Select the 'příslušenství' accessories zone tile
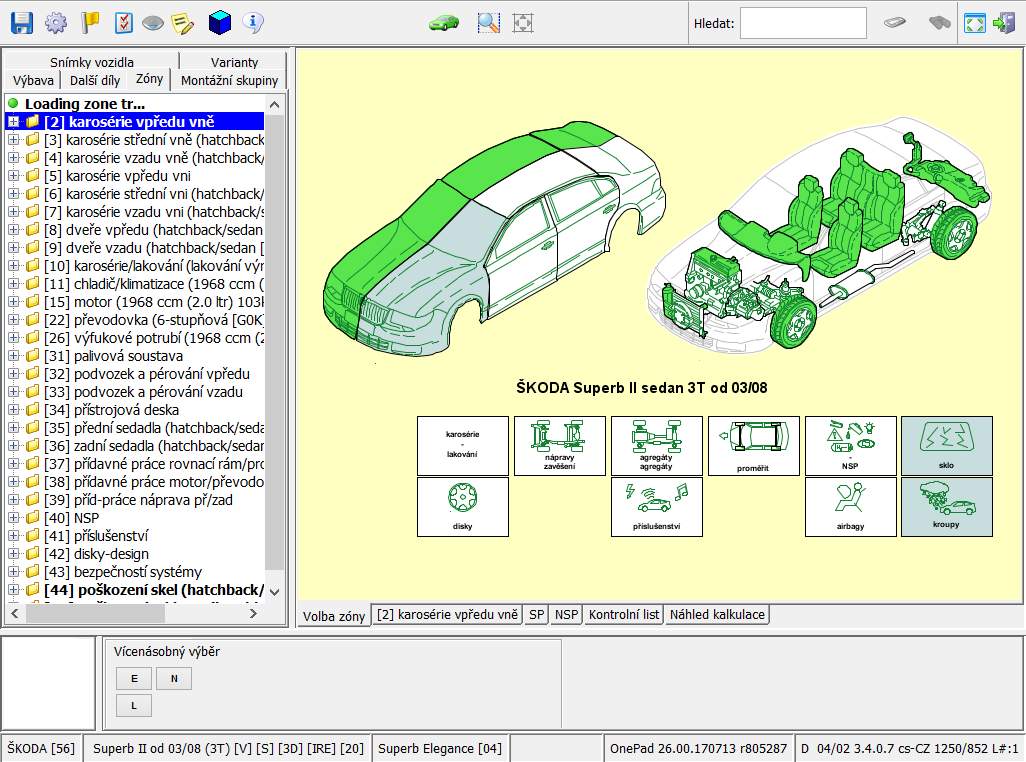Screen dimensions: 1026x762 tap(656, 507)
